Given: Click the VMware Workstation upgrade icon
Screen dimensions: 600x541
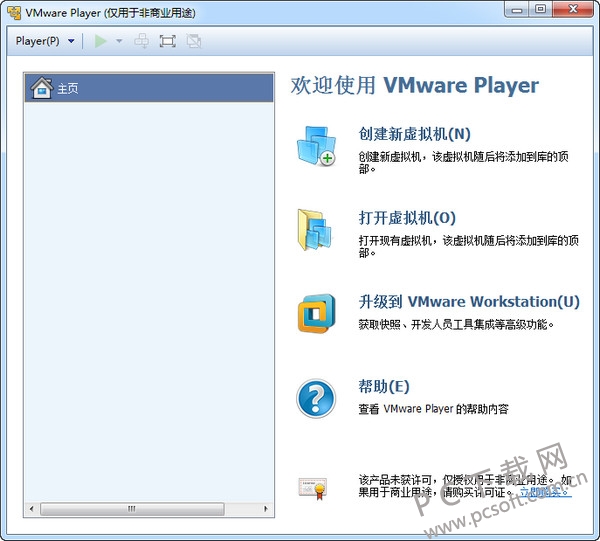Looking at the screenshot, I should point(316,313).
